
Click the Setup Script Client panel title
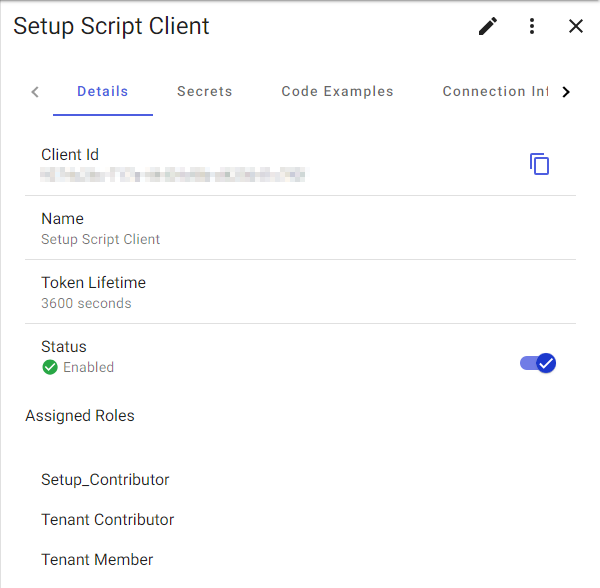click(111, 26)
